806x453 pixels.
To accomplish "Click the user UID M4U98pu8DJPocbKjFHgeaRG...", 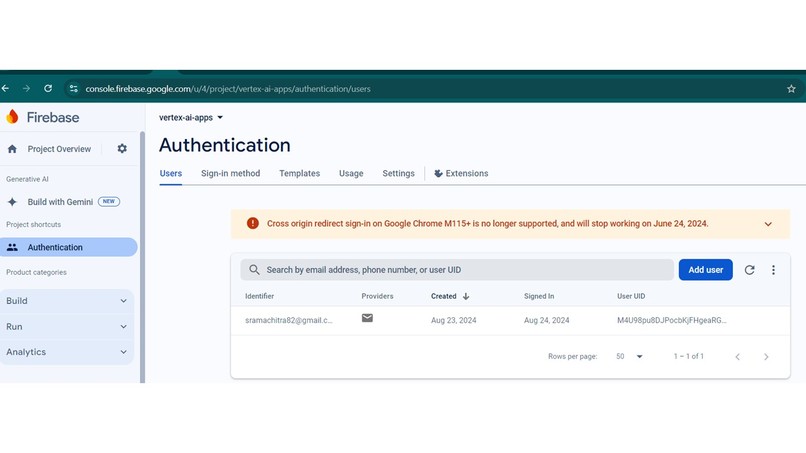I will [672, 320].
